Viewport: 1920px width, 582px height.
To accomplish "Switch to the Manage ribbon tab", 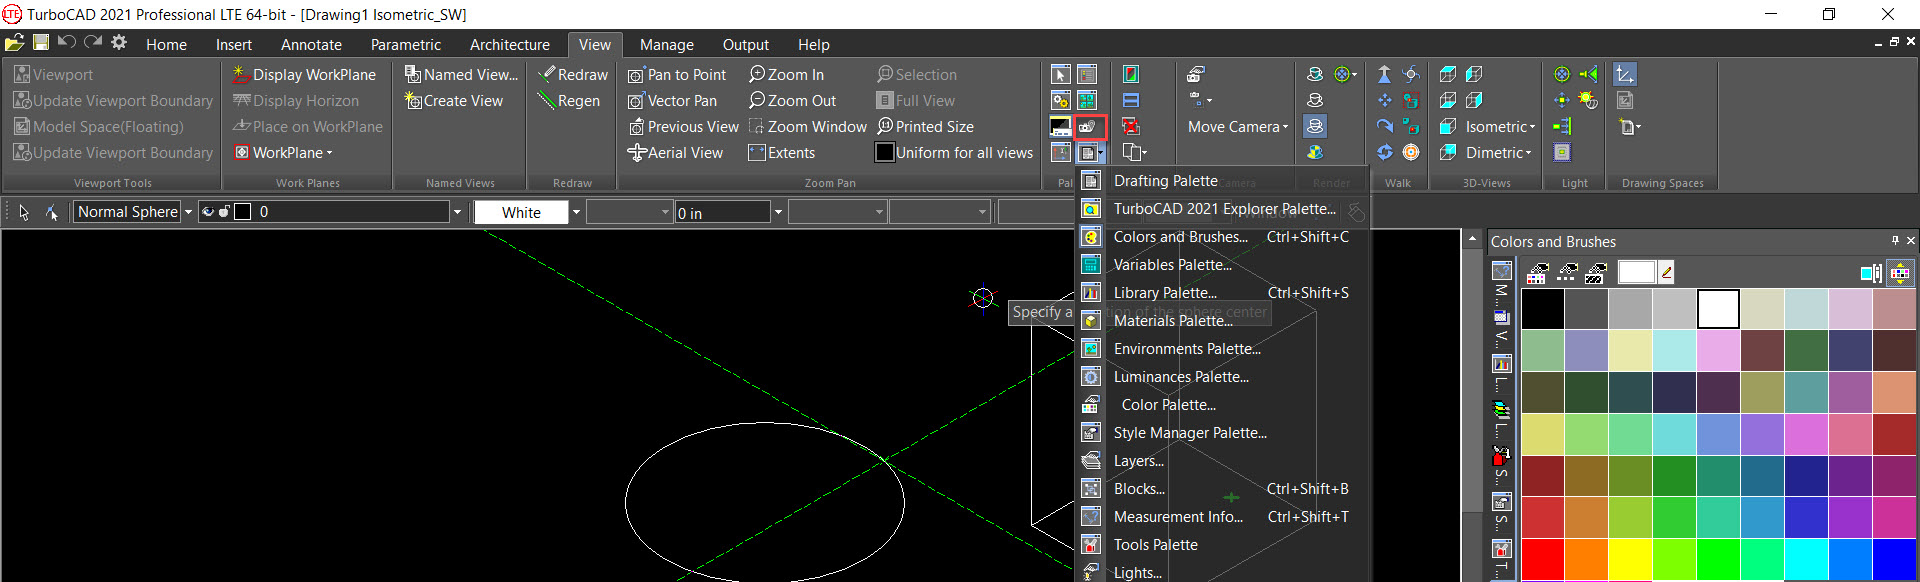I will (x=667, y=45).
